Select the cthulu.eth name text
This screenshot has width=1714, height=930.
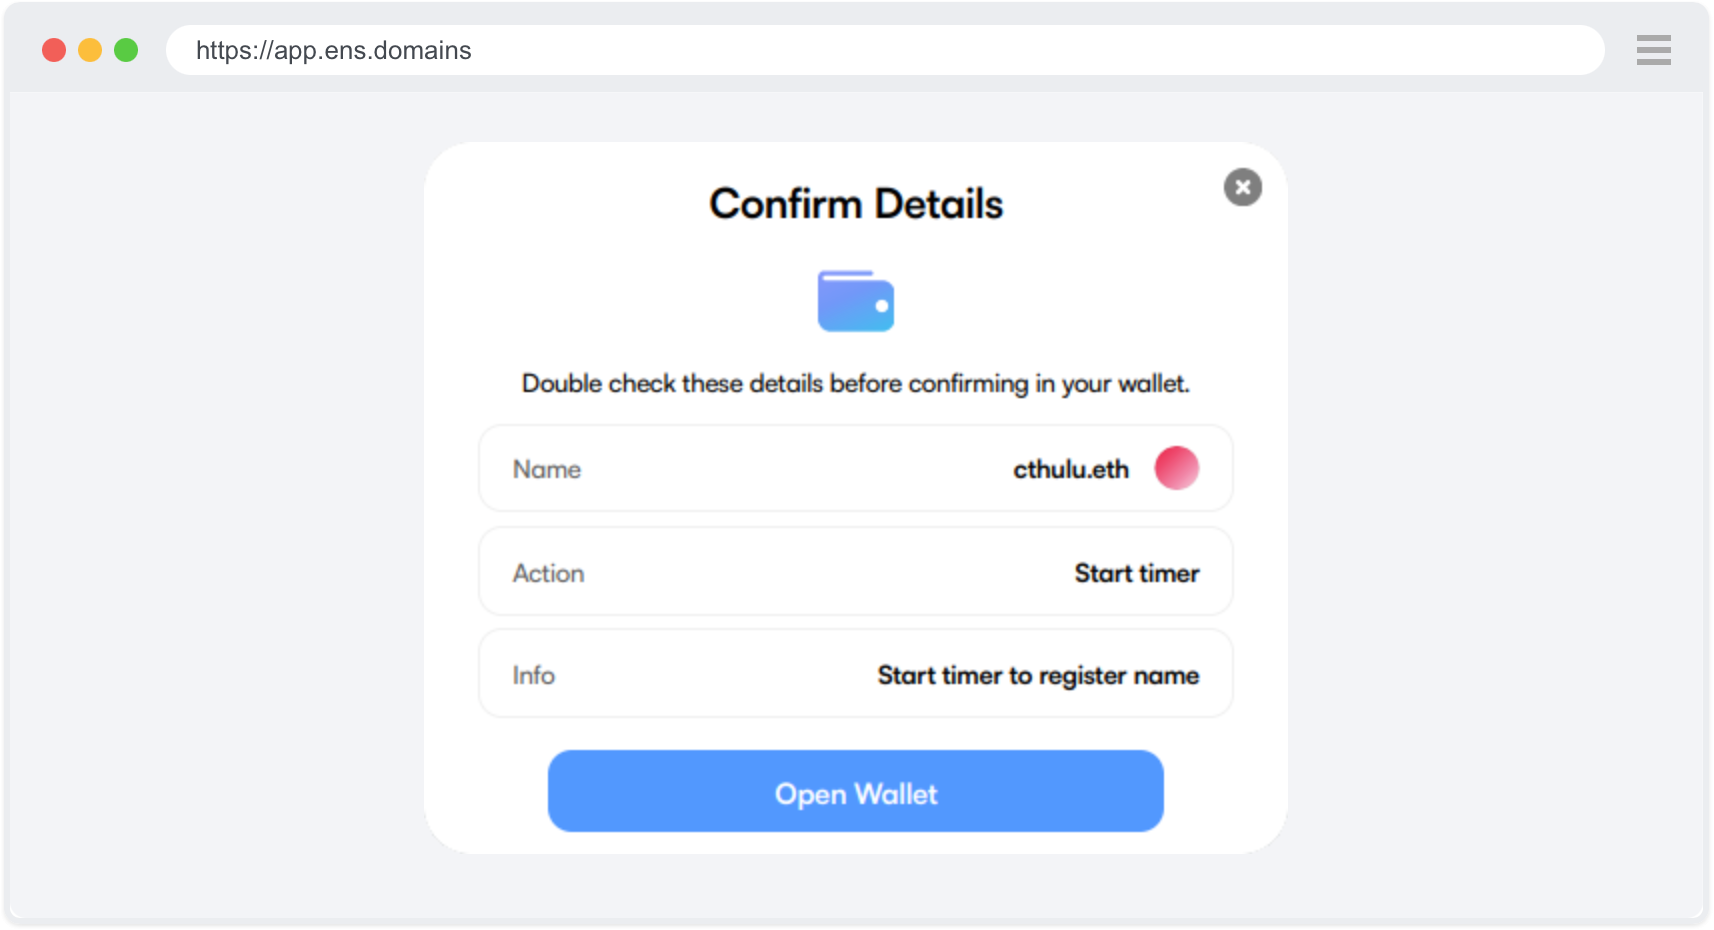click(x=1070, y=469)
